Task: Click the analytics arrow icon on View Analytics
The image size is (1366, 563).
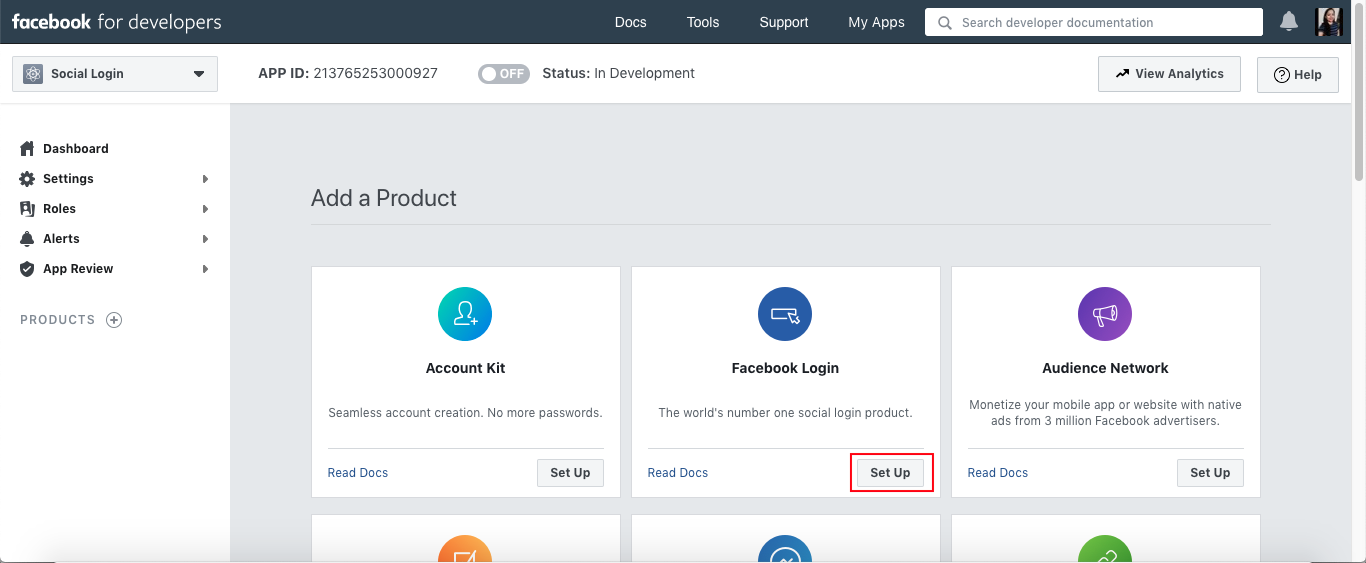Action: pos(1122,74)
